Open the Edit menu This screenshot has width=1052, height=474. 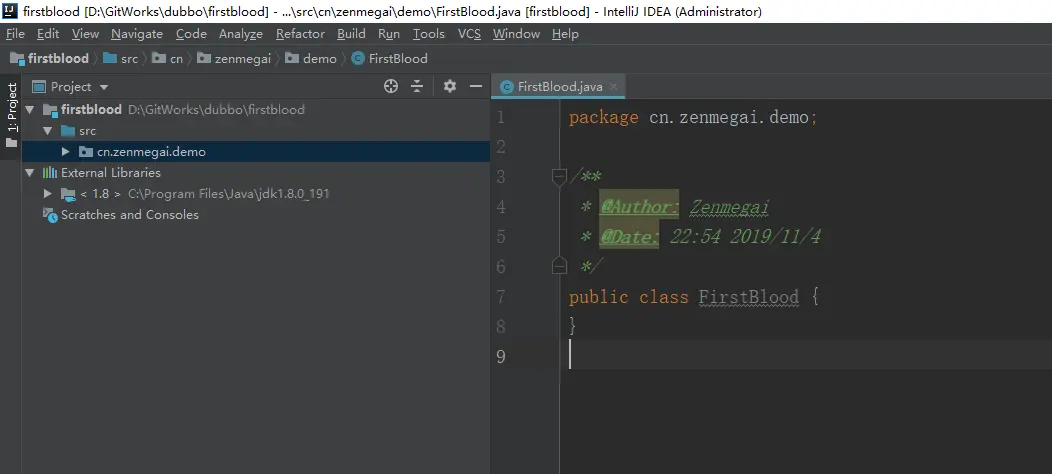(x=48, y=34)
